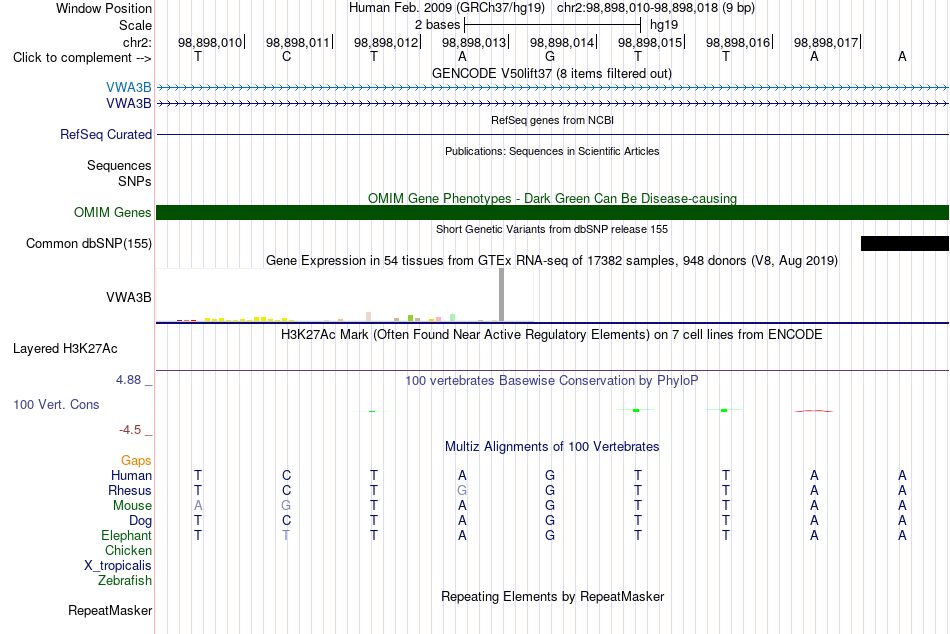Click the gray T mismatch in the Elephant row
The height and width of the screenshot is (634, 950).
[x=286, y=536]
